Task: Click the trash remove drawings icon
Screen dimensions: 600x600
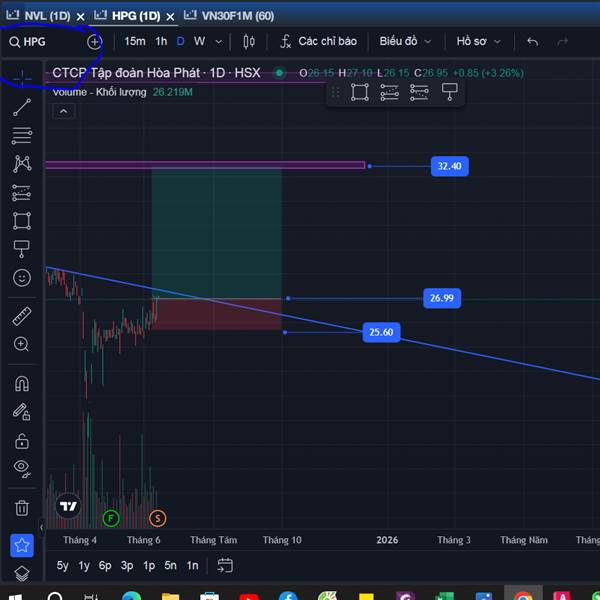Action: pos(22,508)
